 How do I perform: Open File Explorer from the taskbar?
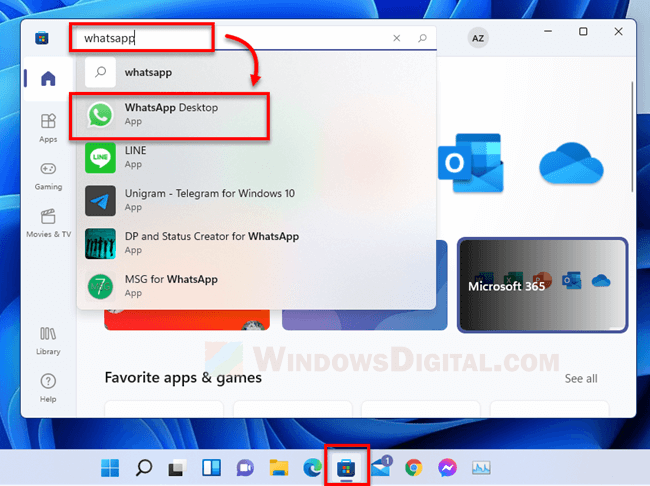279,468
